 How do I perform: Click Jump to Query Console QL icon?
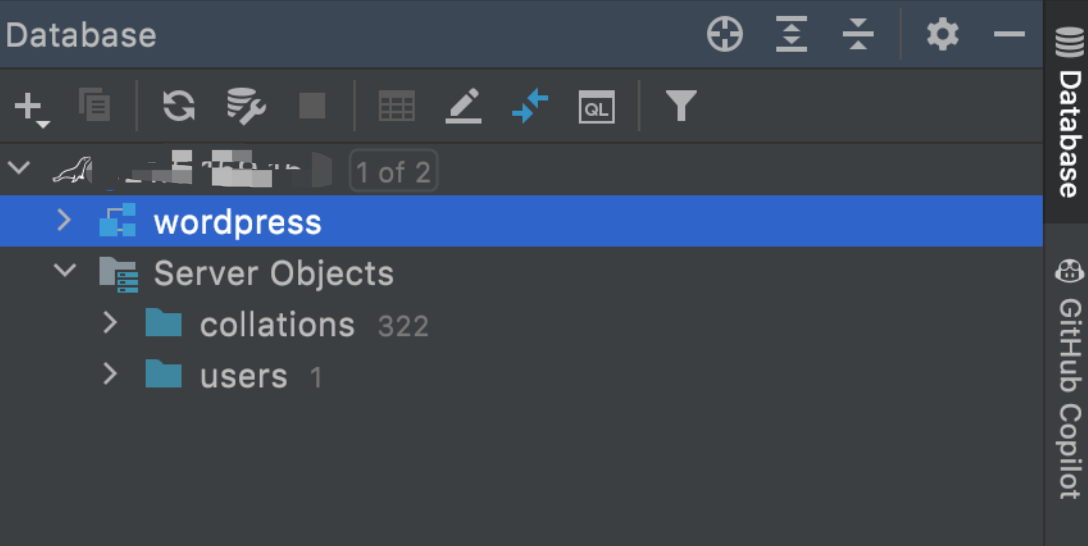tap(597, 107)
